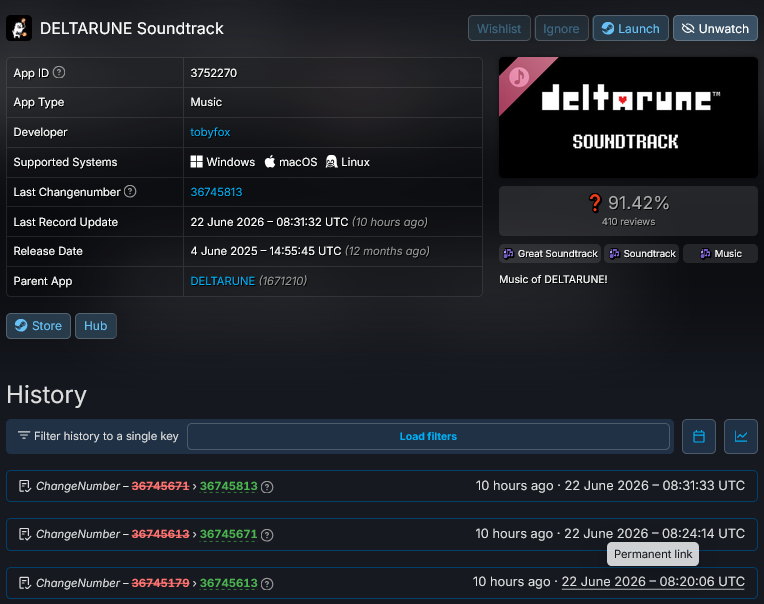Click the History heading
The image size is (764, 604).
click(x=47, y=395)
